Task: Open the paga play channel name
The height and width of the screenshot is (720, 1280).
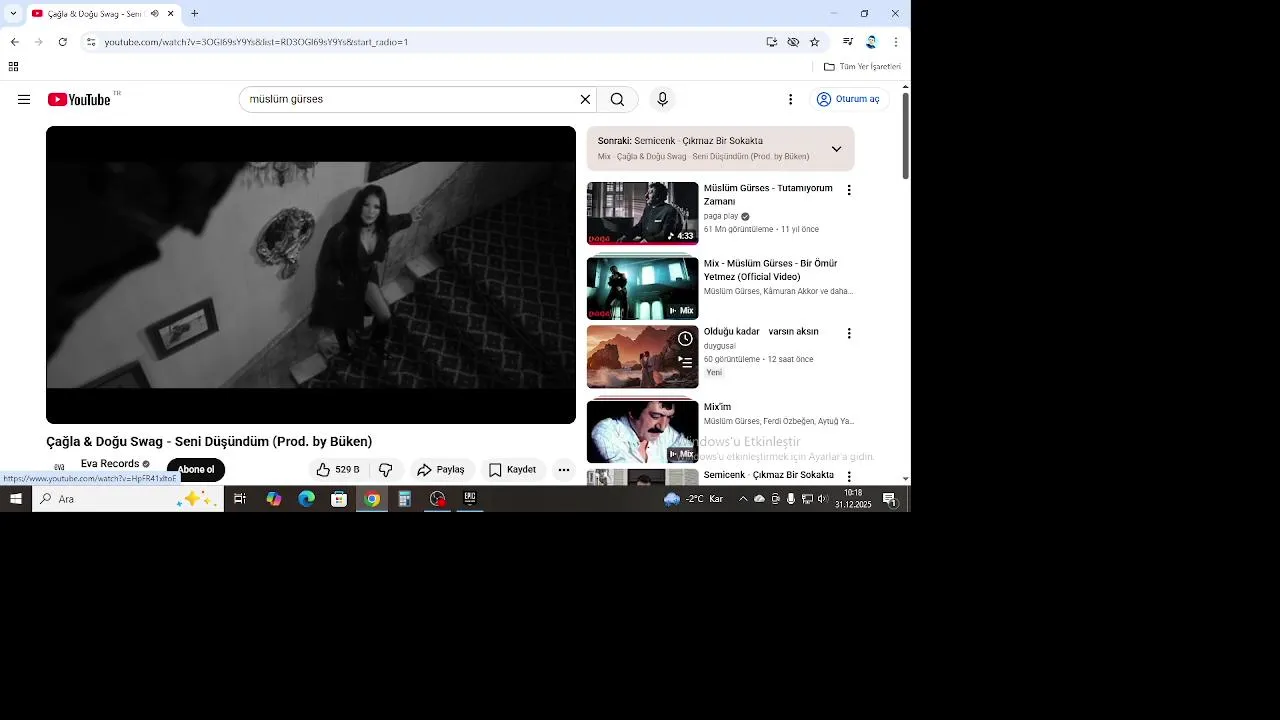Action: [721, 216]
